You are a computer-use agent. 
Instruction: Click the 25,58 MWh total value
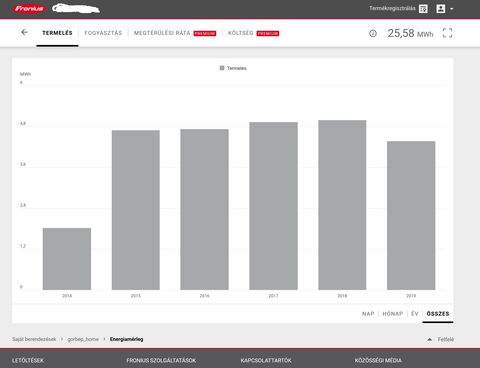[x=410, y=33]
